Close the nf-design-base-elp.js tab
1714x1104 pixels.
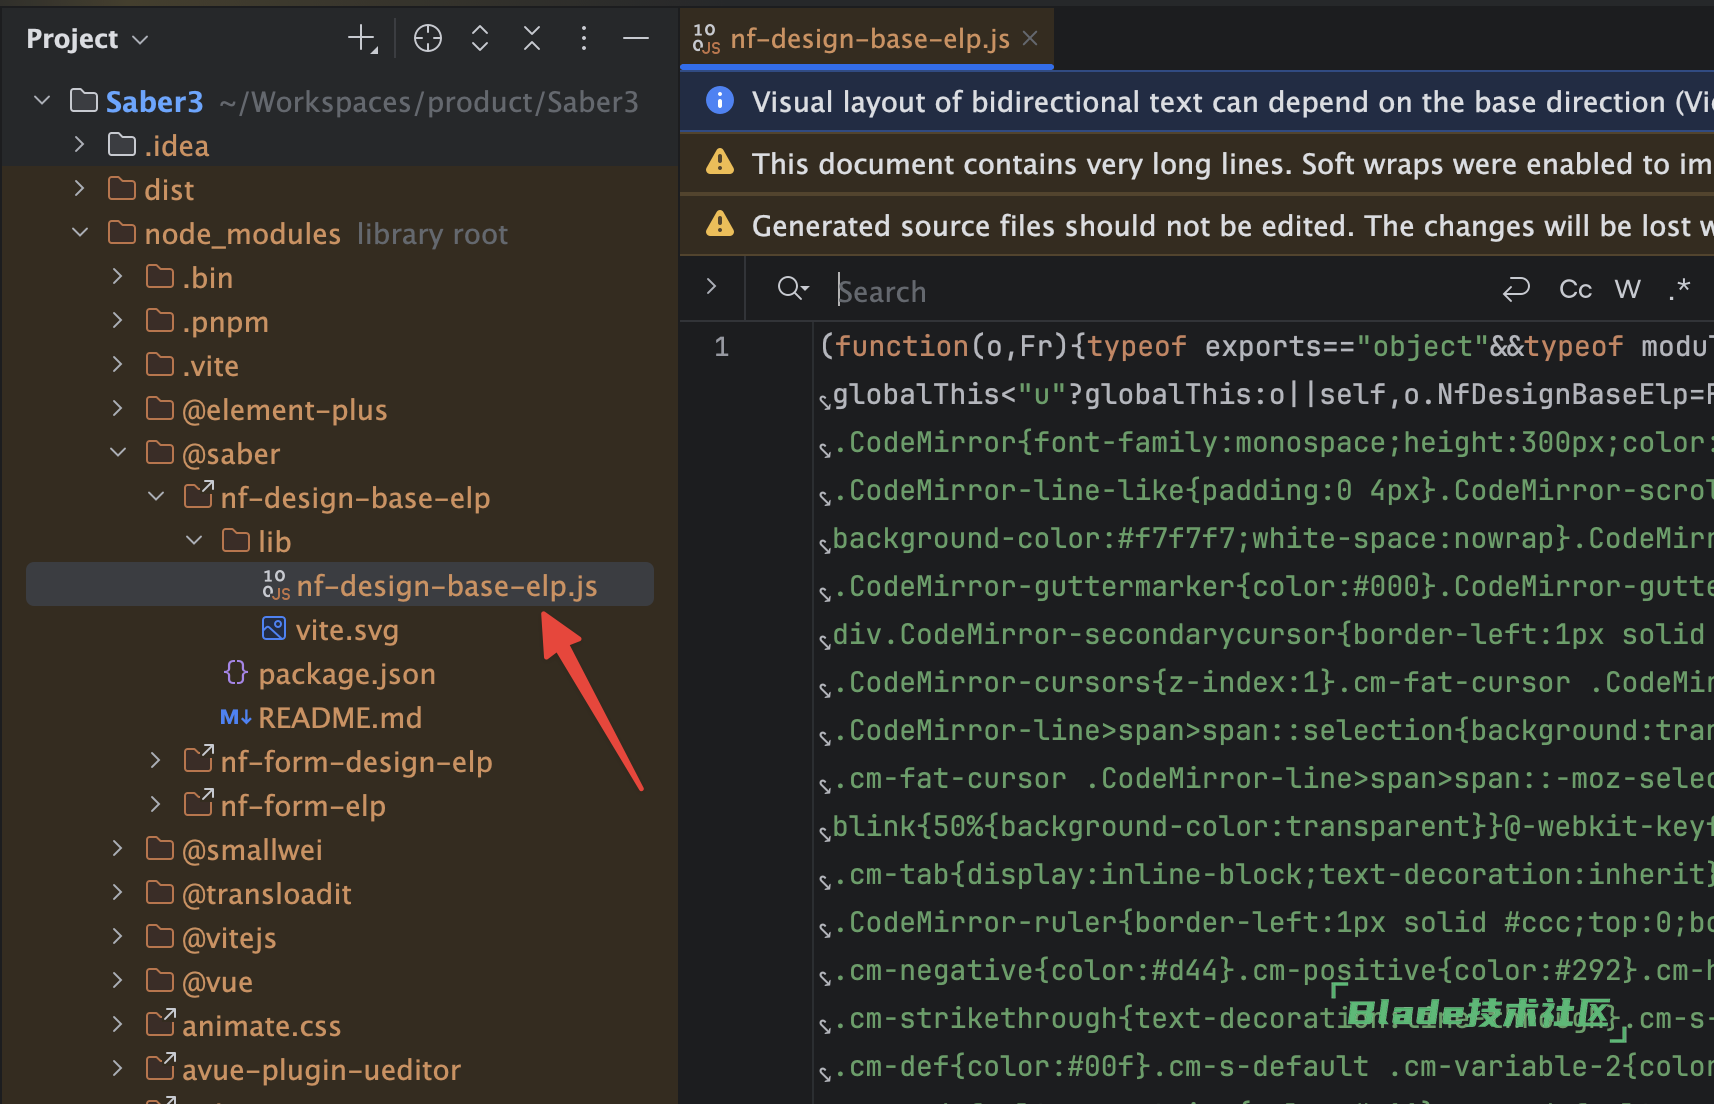(x=1030, y=38)
